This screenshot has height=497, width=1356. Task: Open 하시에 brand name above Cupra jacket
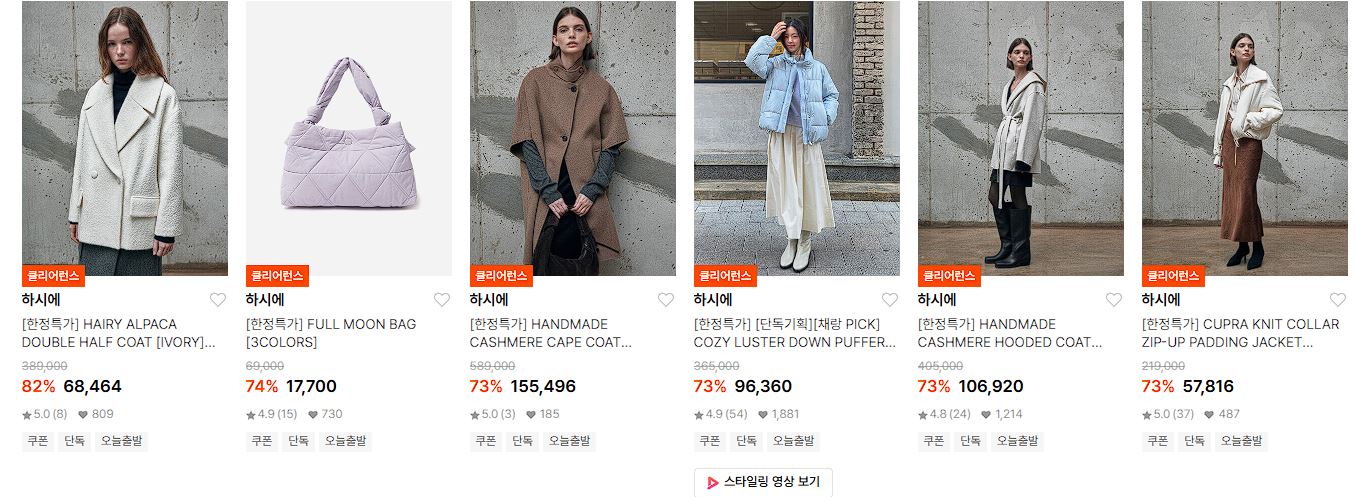click(x=1161, y=300)
